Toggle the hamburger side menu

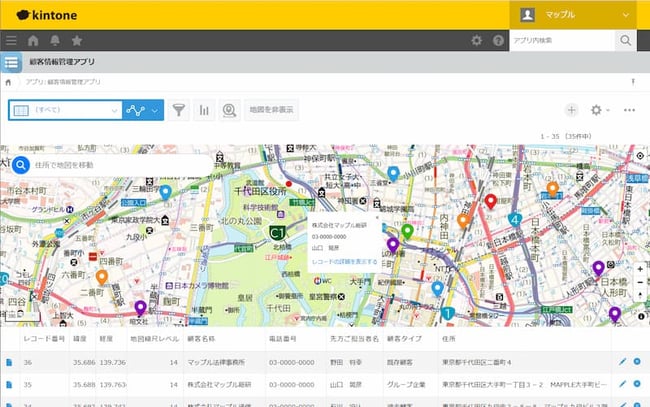(x=11, y=41)
